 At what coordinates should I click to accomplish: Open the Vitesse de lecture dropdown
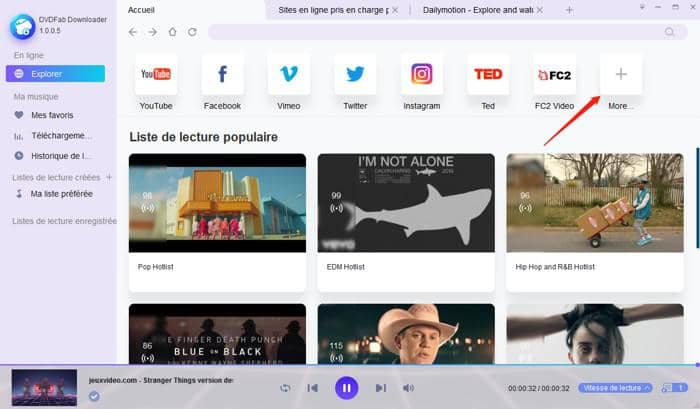(615, 388)
